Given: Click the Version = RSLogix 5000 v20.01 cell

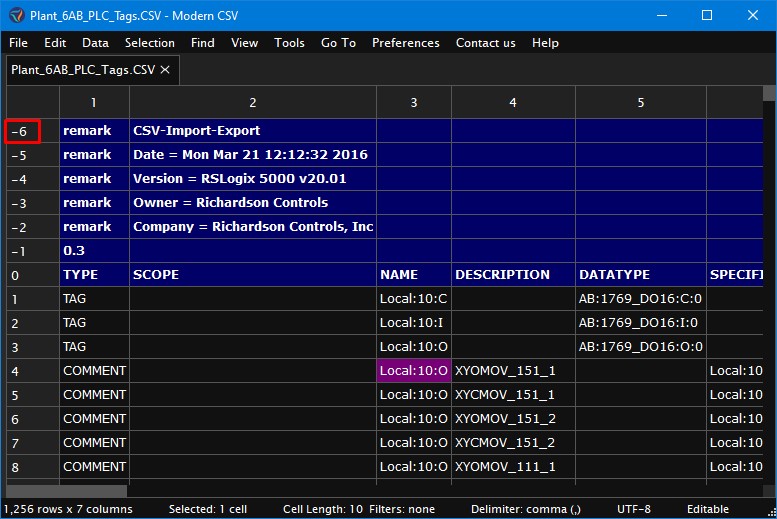Looking at the screenshot, I should tap(253, 178).
